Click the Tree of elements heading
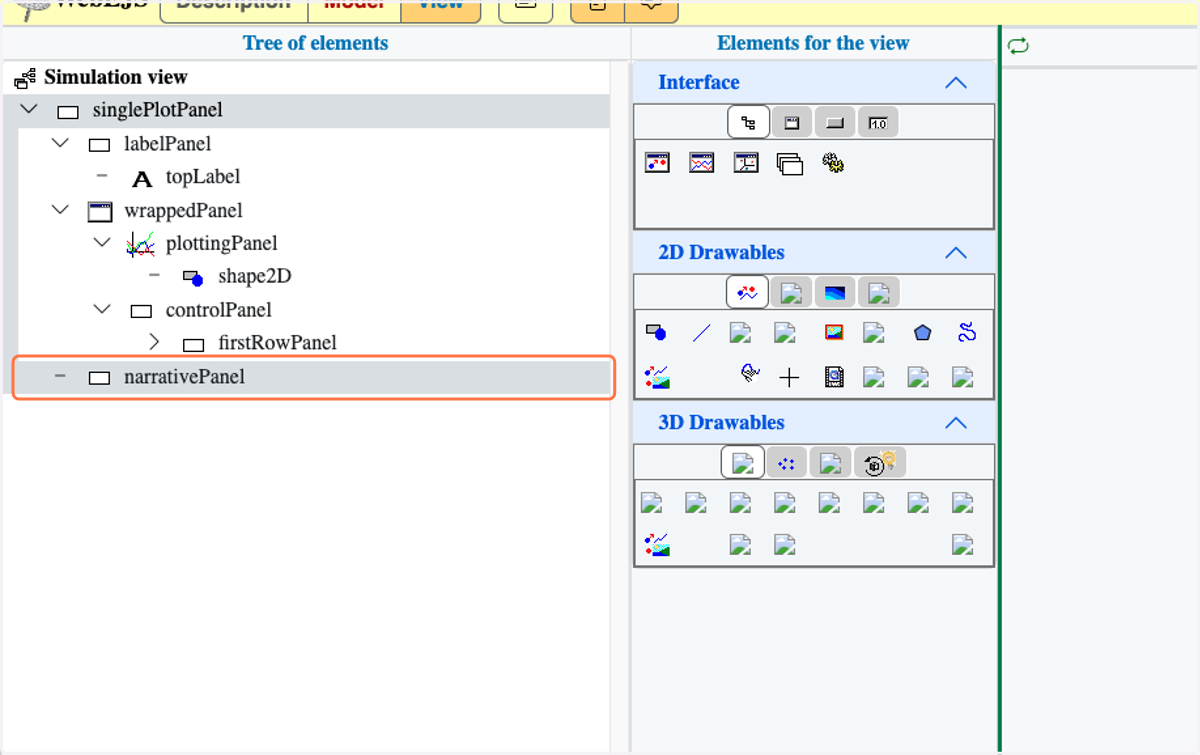This screenshot has width=1200, height=755. (x=315, y=43)
